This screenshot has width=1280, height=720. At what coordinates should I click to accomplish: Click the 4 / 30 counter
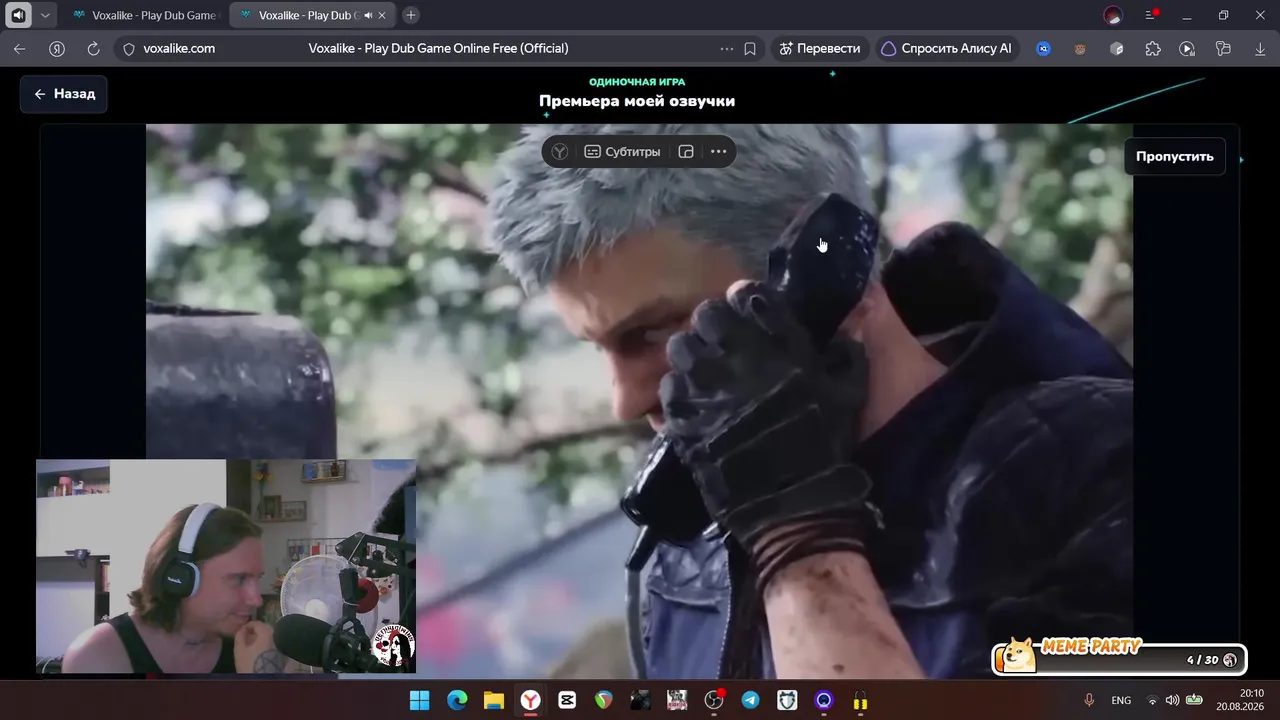[x=1203, y=660]
